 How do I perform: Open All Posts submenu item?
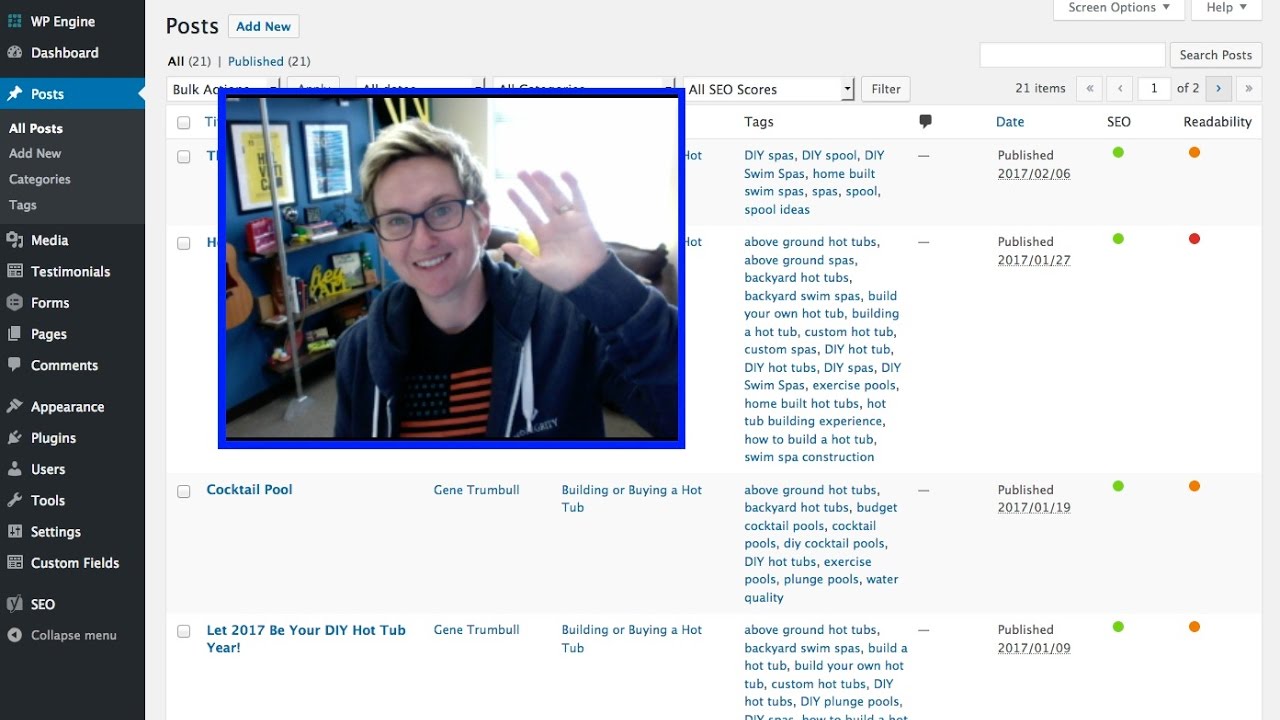36,128
